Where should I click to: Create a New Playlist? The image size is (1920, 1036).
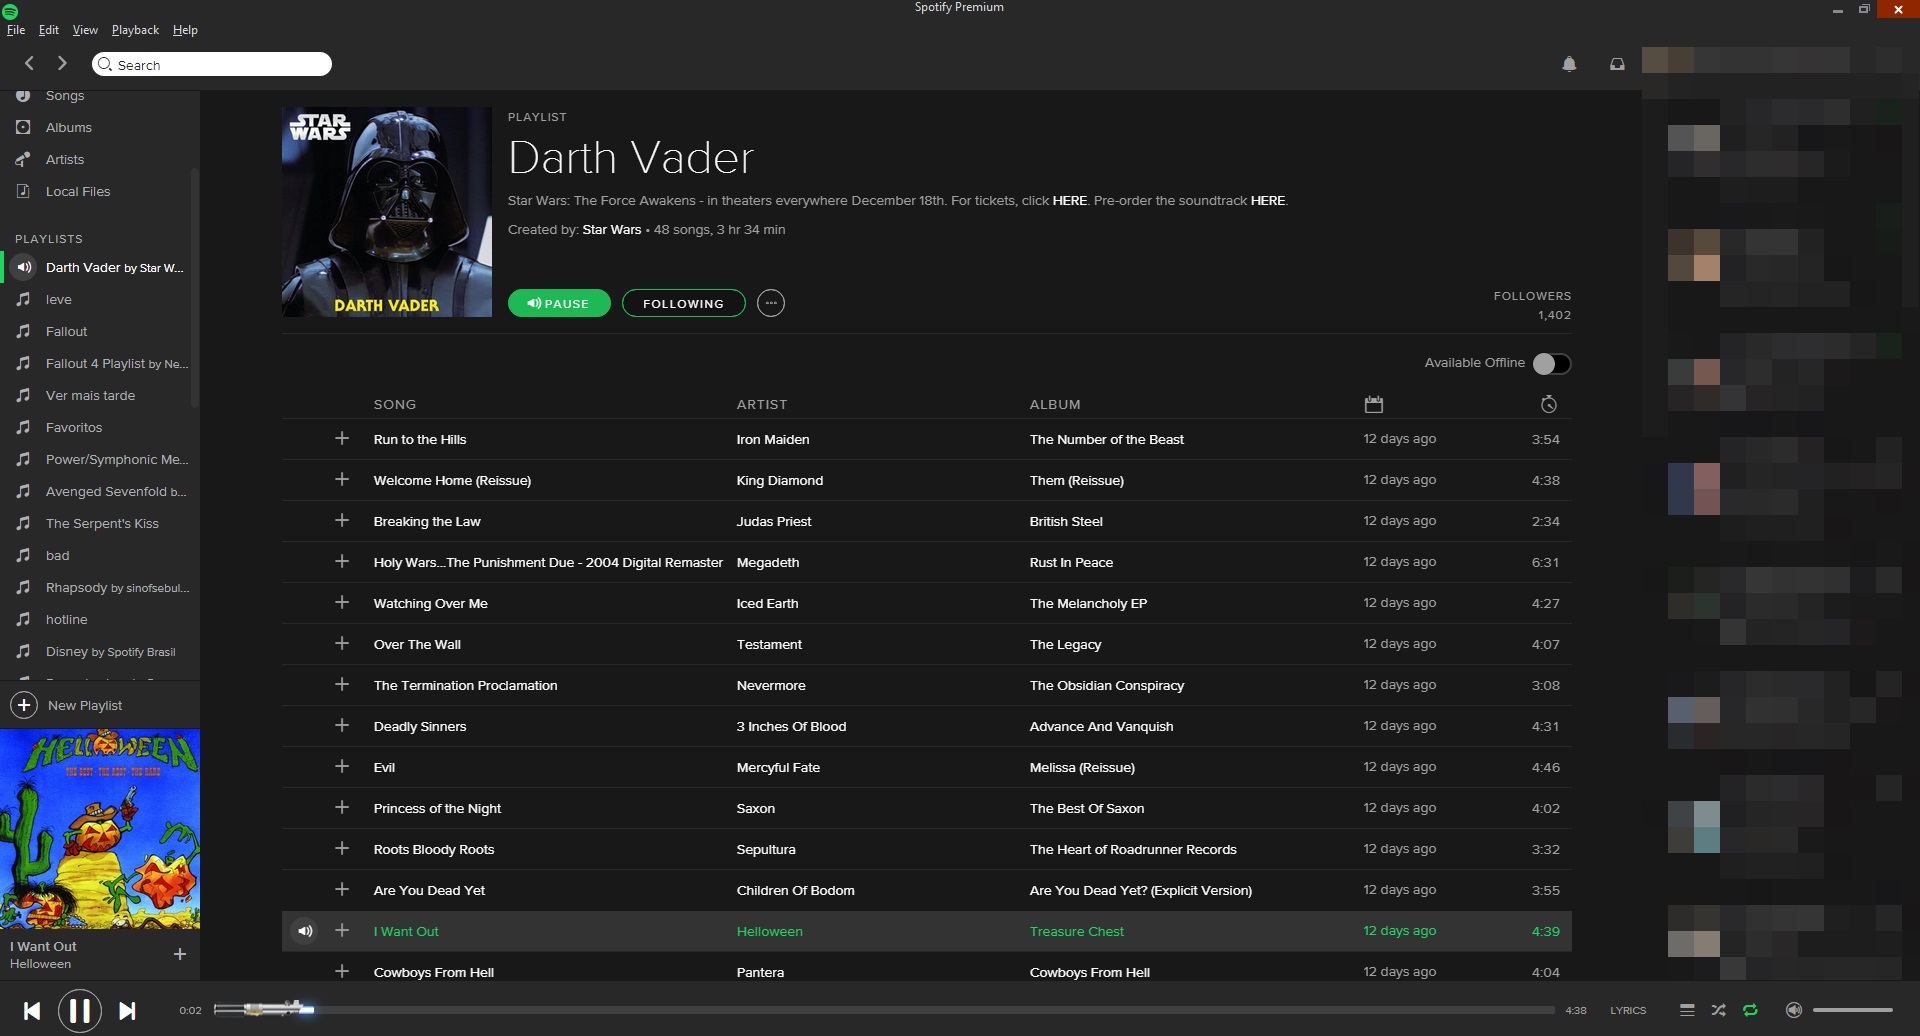[x=67, y=705]
